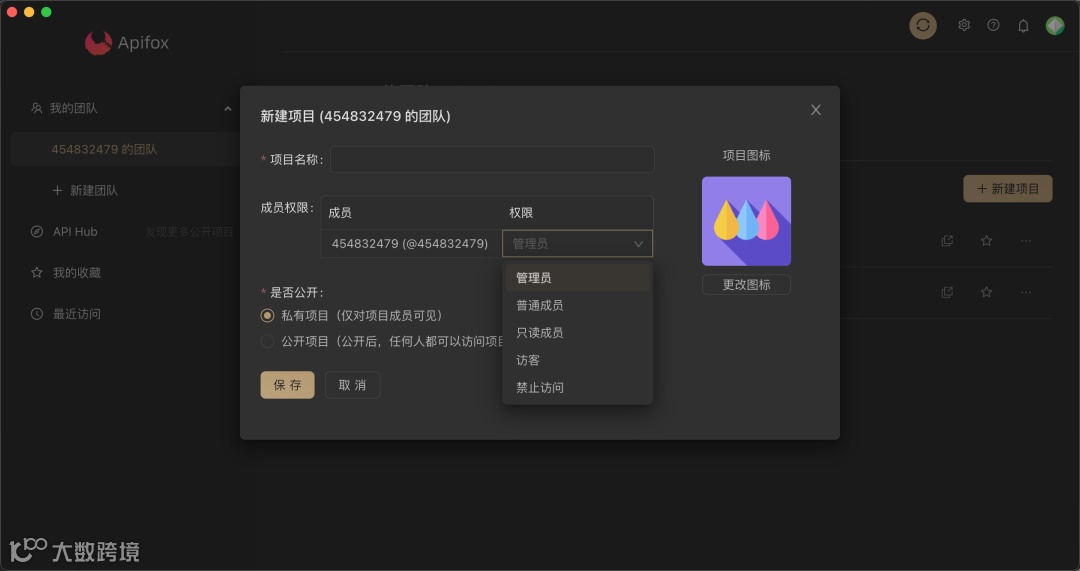Open more options for first project row
Image resolution: width=1080 pixels, height=571 pixels.
[x=1026, y=241]
